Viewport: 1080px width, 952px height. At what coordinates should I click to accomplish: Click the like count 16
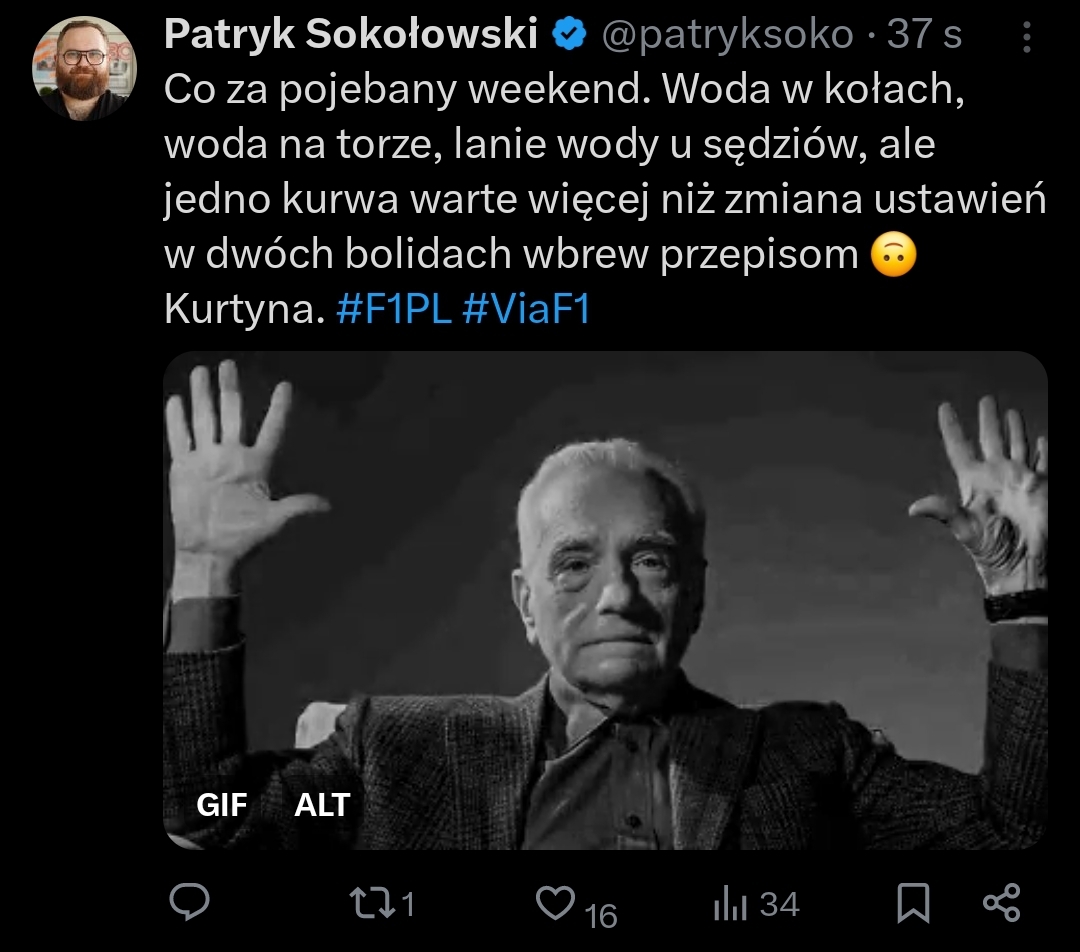tap(601, 916)
